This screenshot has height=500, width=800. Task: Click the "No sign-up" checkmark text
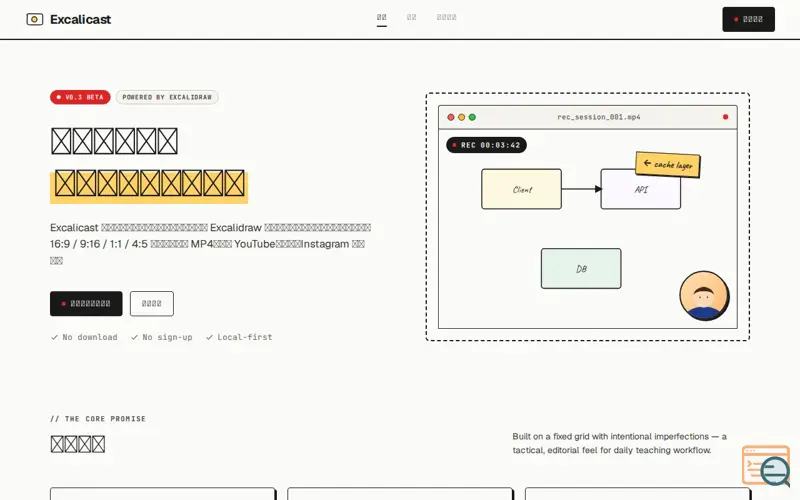(x=162, y=337)
